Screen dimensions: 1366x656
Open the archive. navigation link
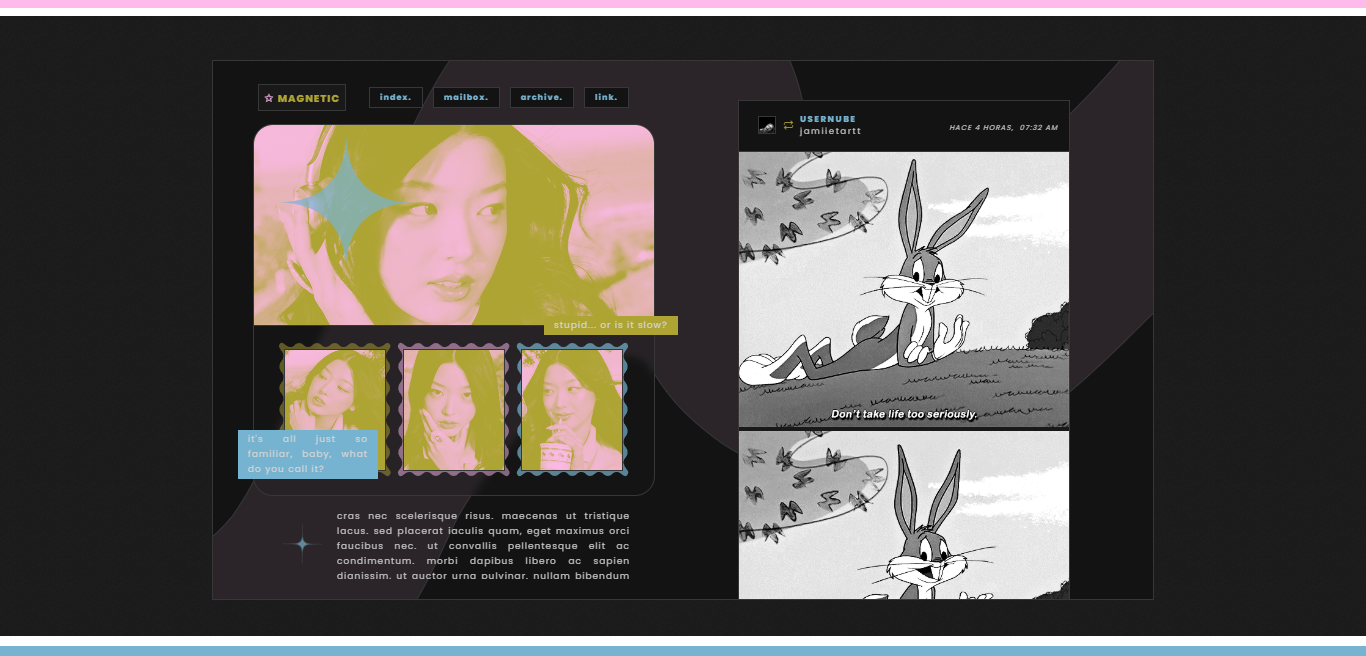(542, 97)
